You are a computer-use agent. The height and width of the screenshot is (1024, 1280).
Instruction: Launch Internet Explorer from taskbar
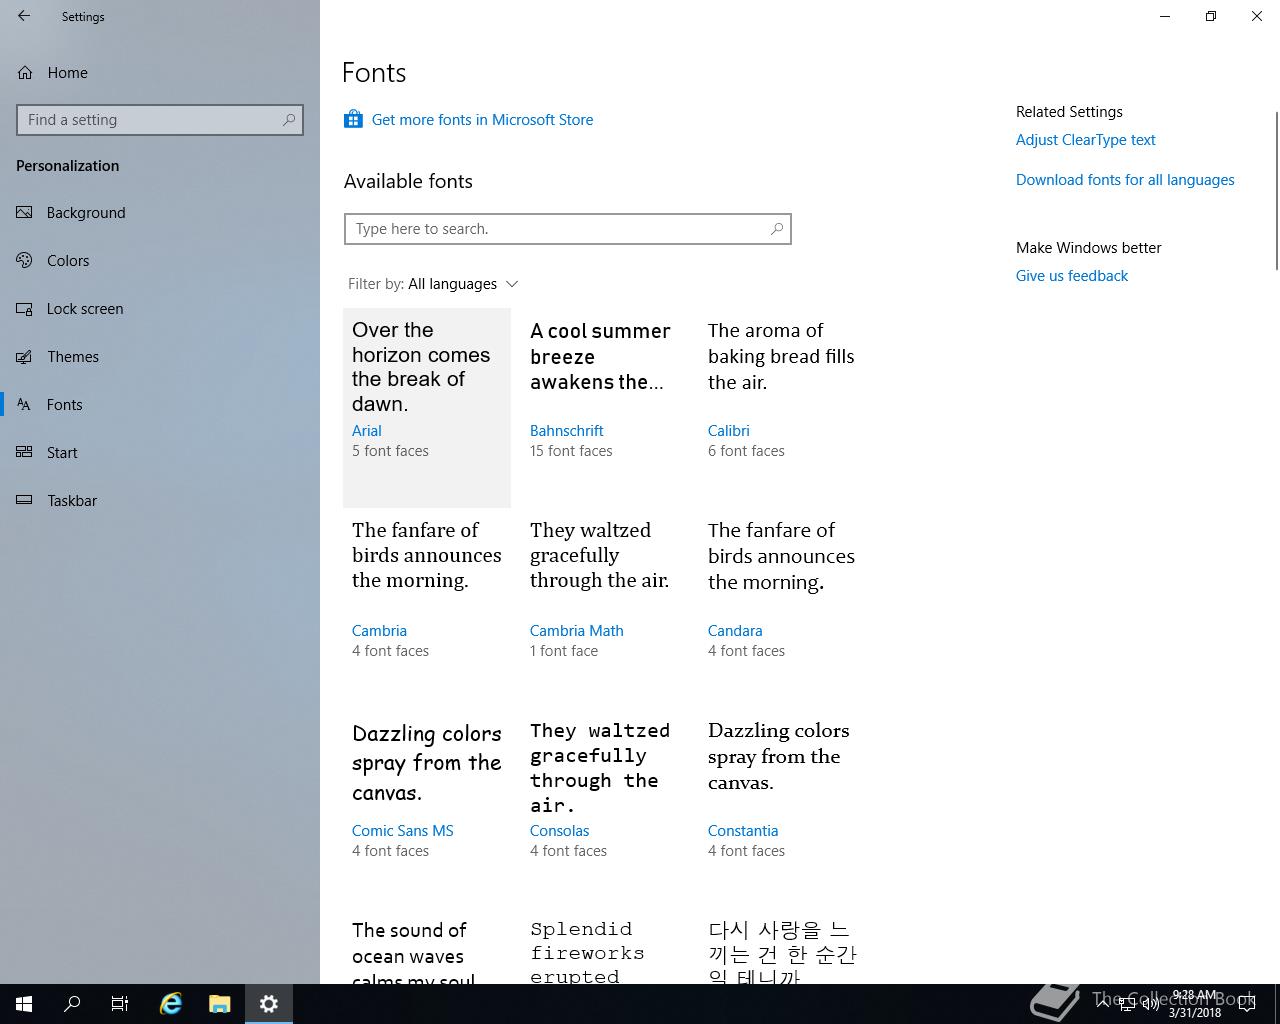[x=171, y=1004]
